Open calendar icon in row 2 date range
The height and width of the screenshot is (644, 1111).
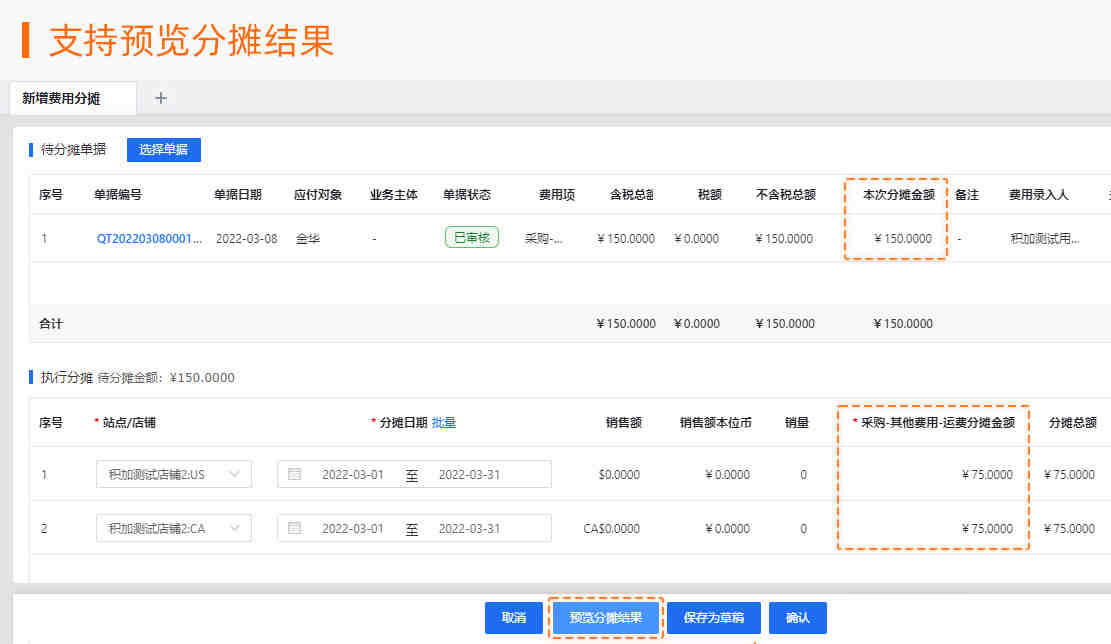[x=295, y=528]
